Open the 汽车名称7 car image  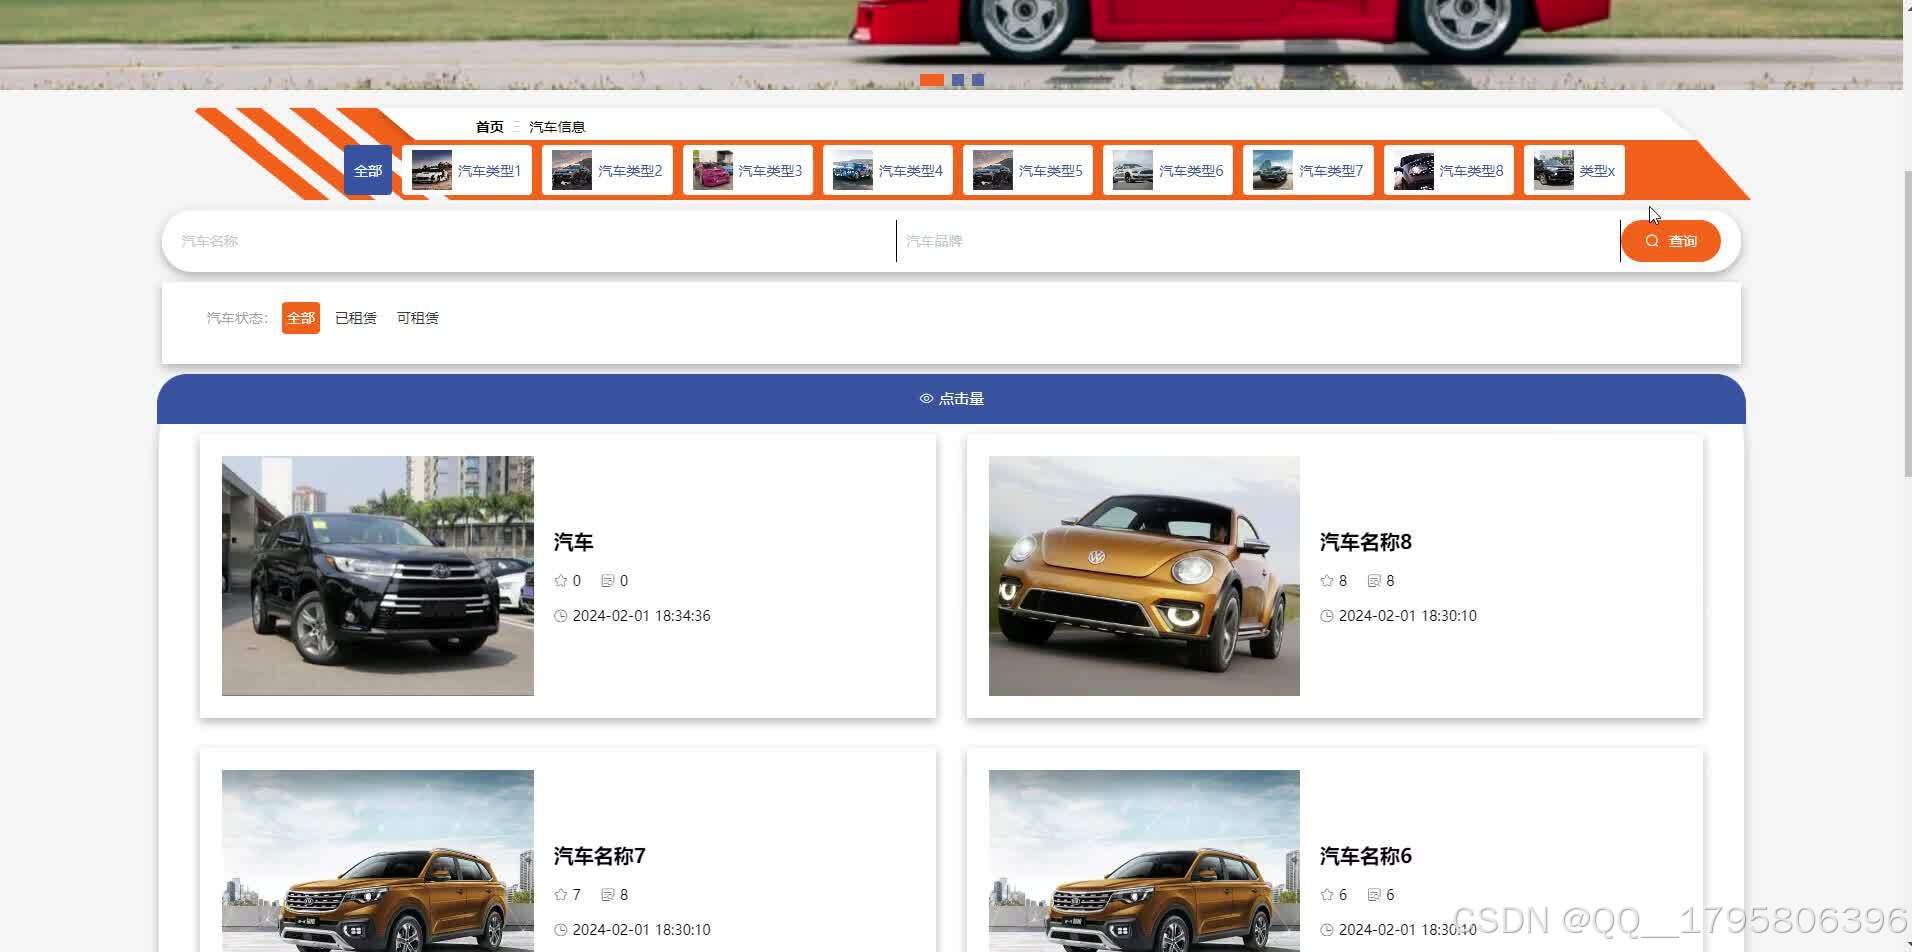click(378, 861)
